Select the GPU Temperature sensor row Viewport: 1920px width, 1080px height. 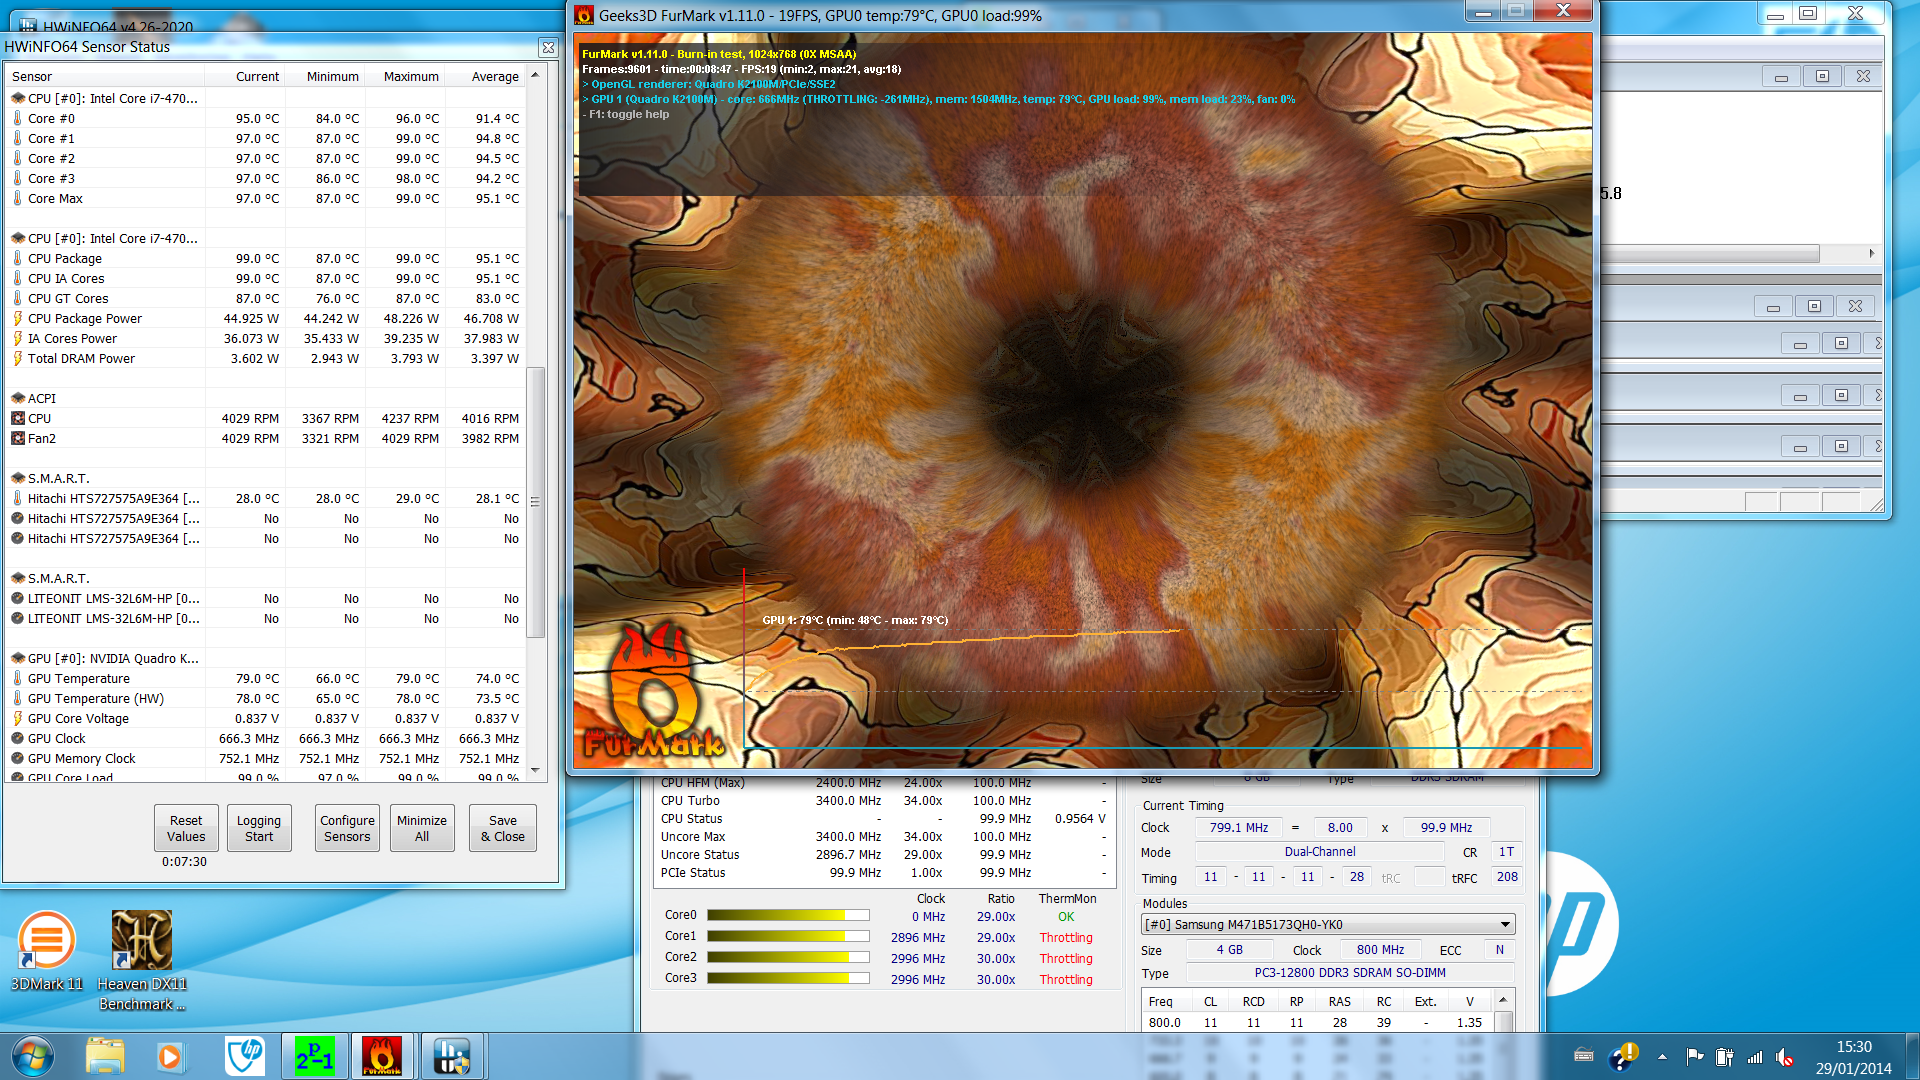pos(79,678)
